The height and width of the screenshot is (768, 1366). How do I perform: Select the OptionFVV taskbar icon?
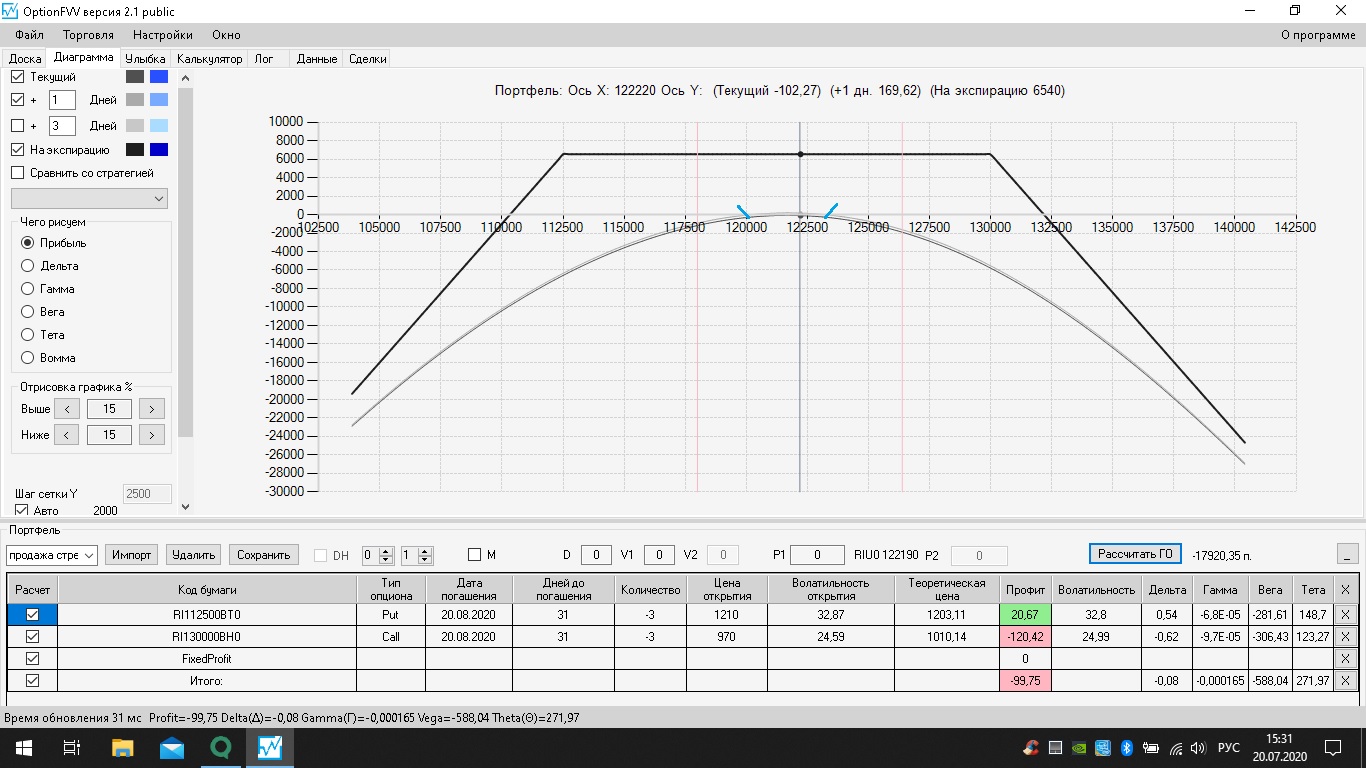point(269,747)
